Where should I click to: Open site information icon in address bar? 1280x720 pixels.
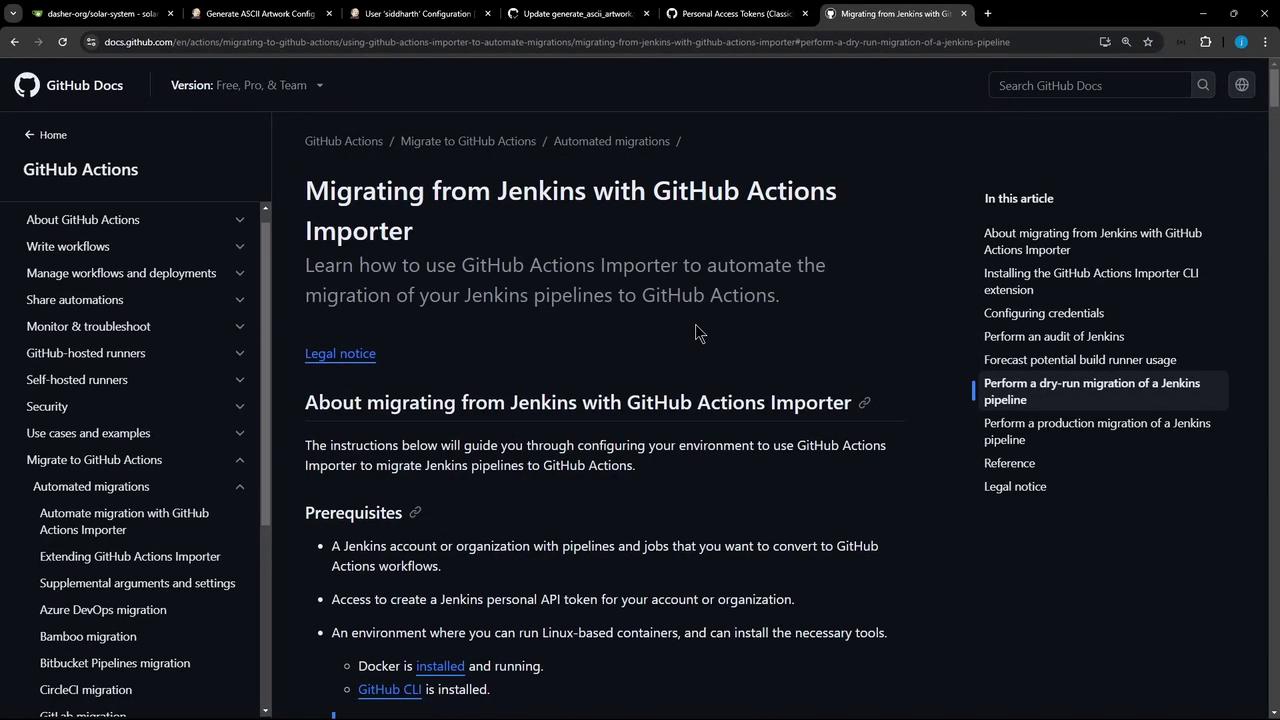pos(91,42)
